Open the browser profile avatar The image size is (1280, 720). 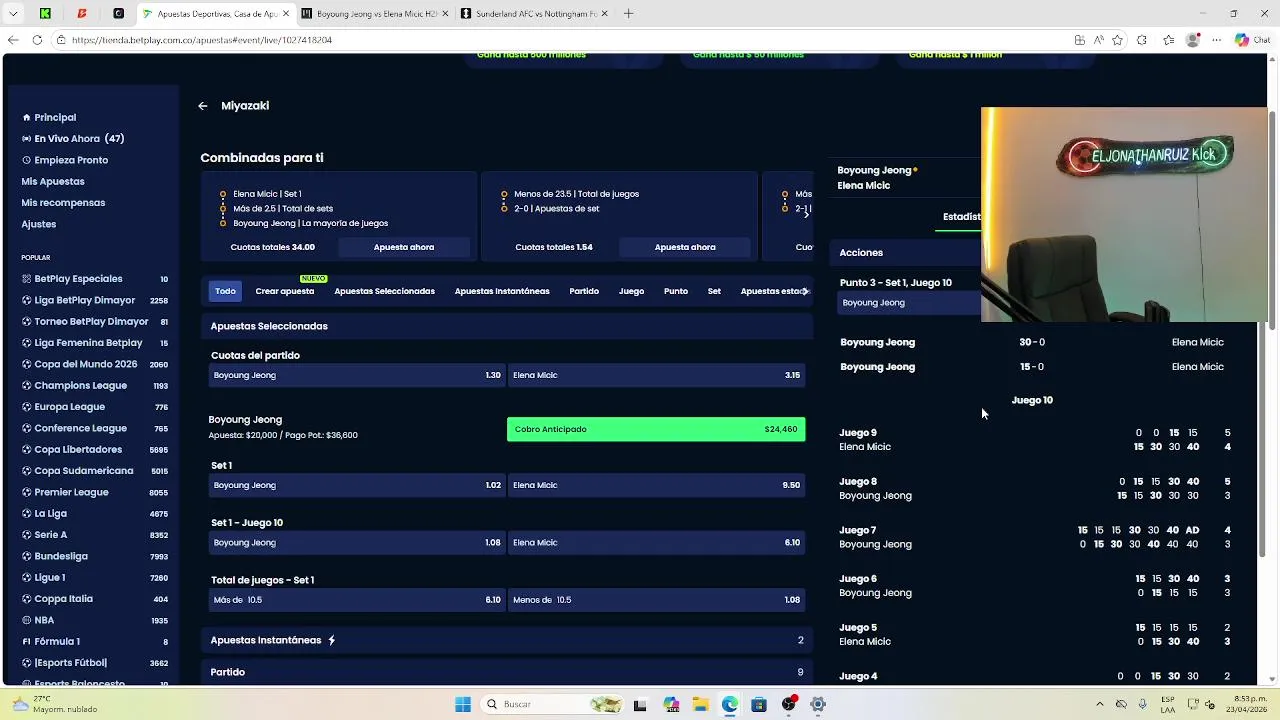coord(1192,40)
